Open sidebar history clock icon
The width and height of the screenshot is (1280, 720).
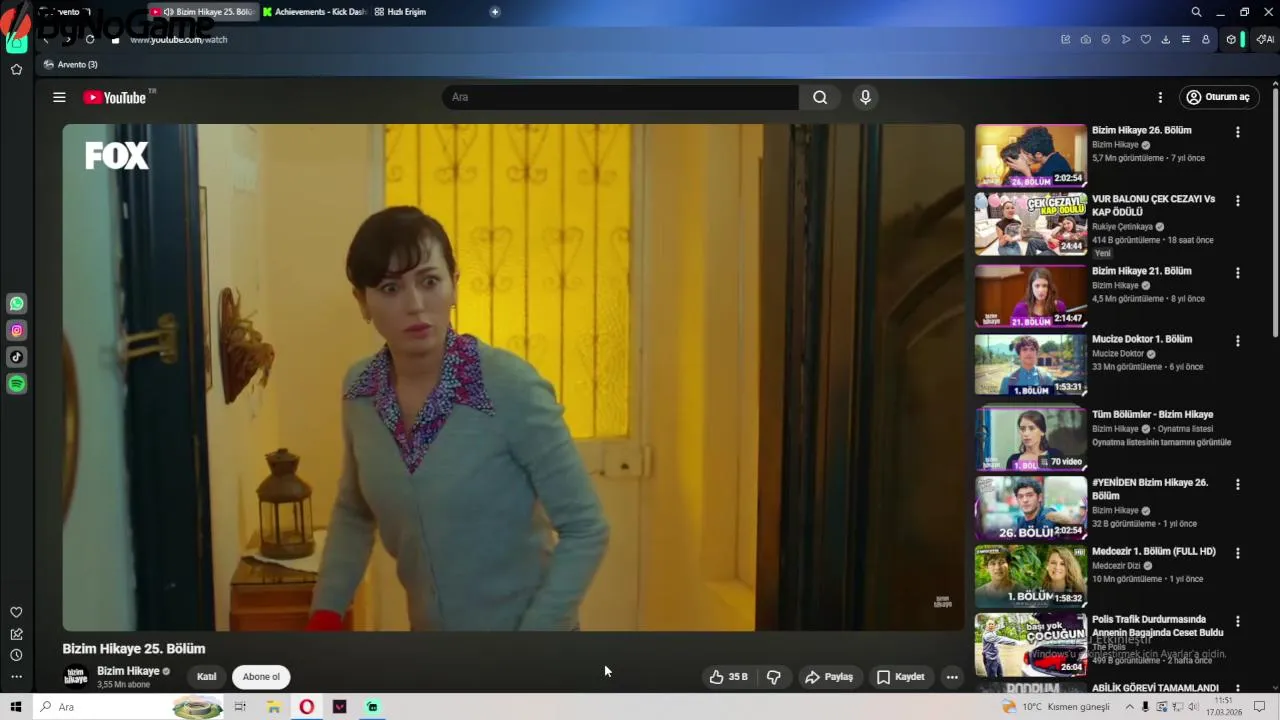16,655
